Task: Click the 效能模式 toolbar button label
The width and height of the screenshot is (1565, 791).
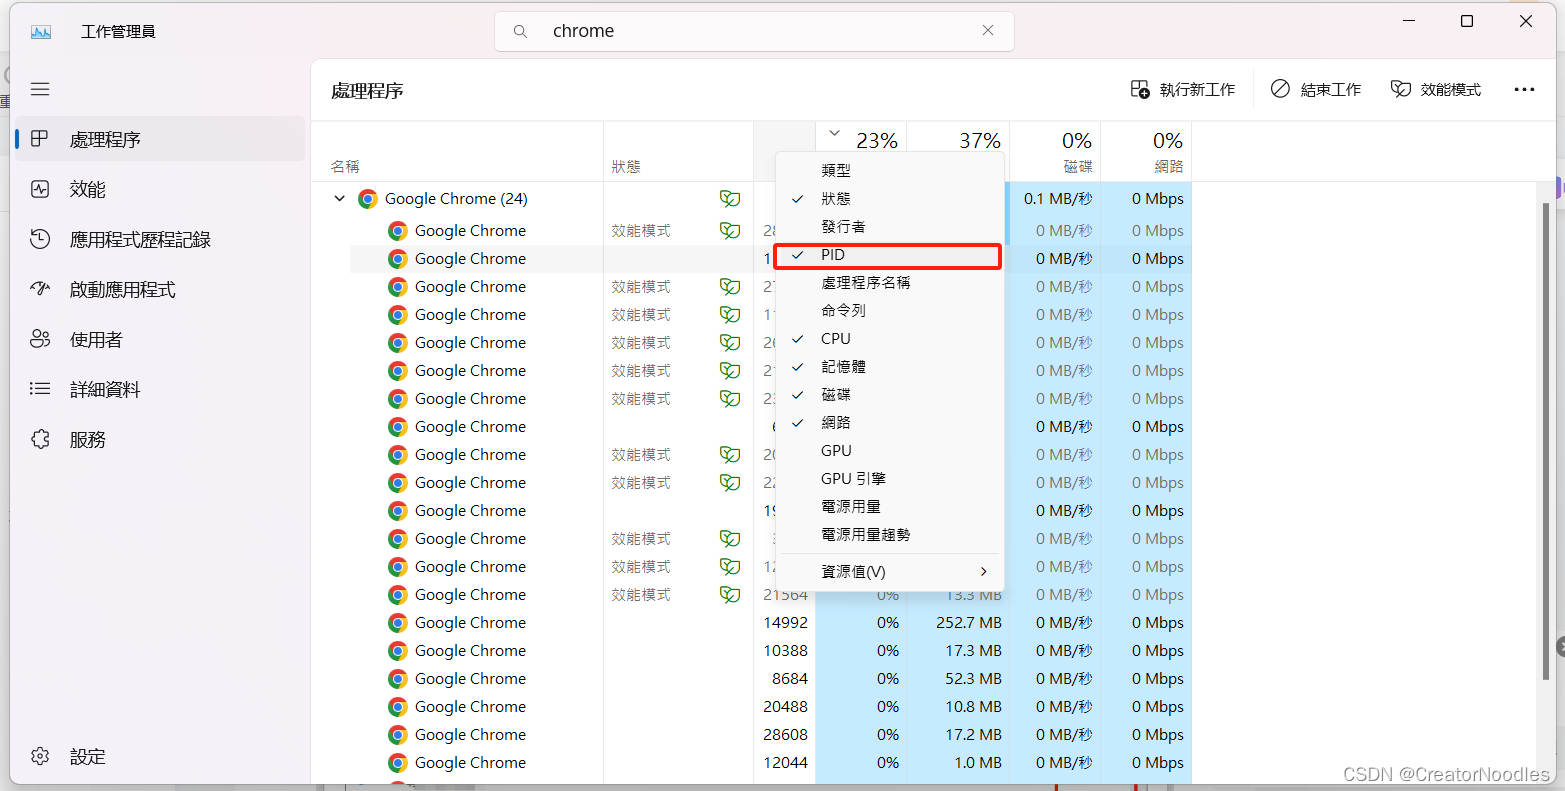Action: tap(1451, 89)
